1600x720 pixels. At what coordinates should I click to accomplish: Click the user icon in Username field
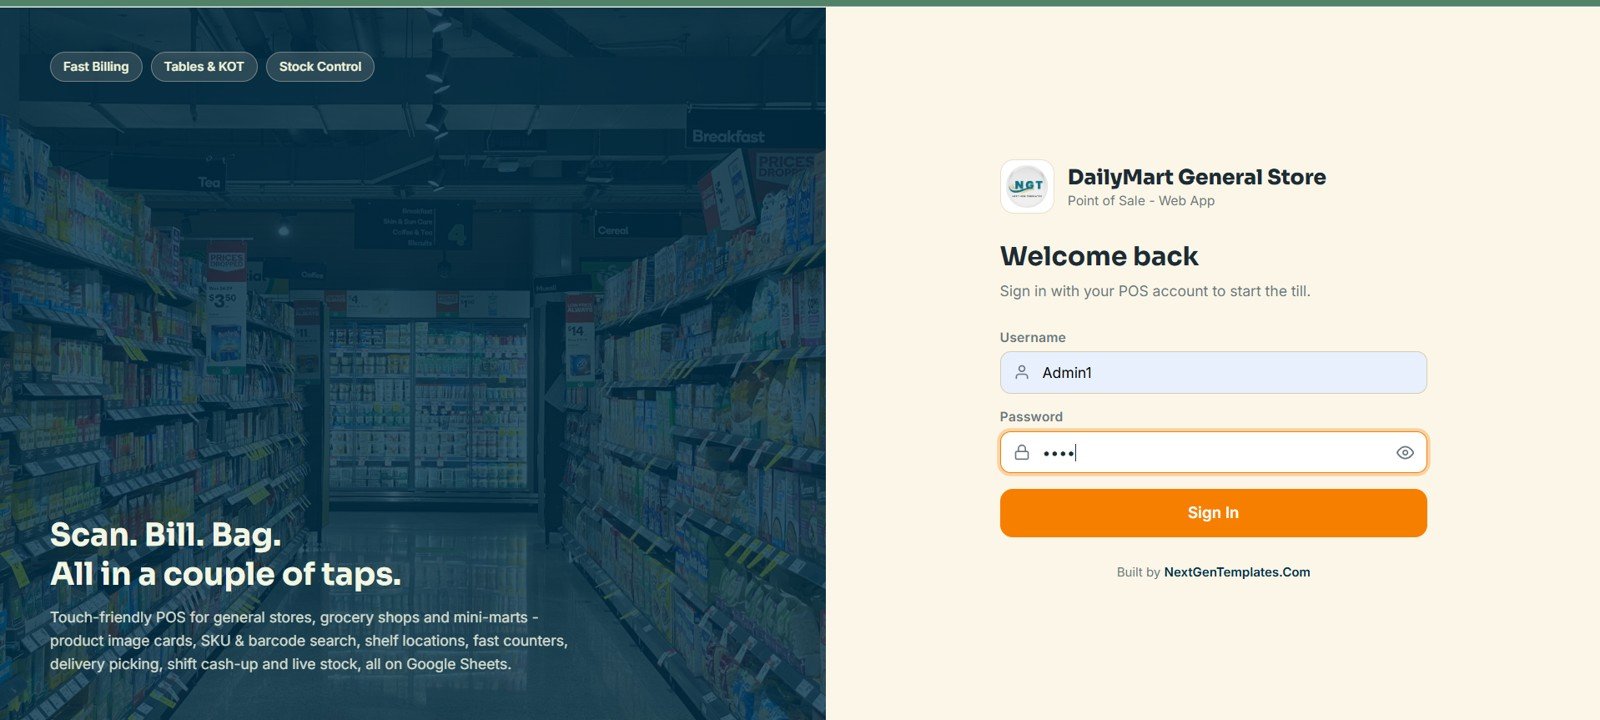1021,372
